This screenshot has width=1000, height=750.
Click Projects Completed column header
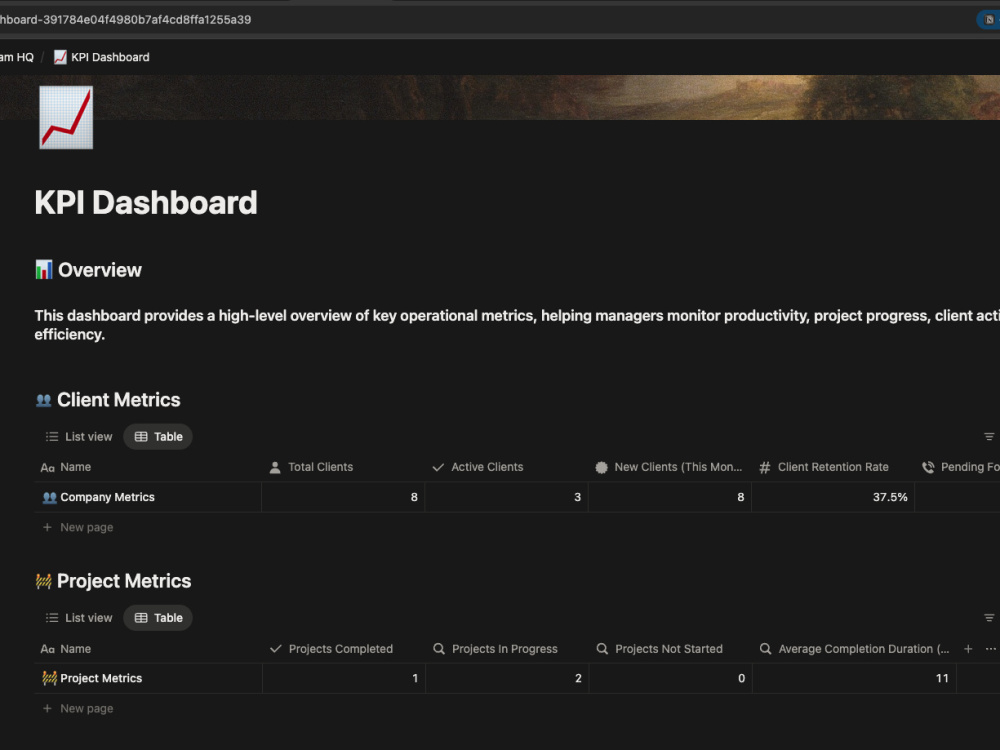click(x=343, y=649)
